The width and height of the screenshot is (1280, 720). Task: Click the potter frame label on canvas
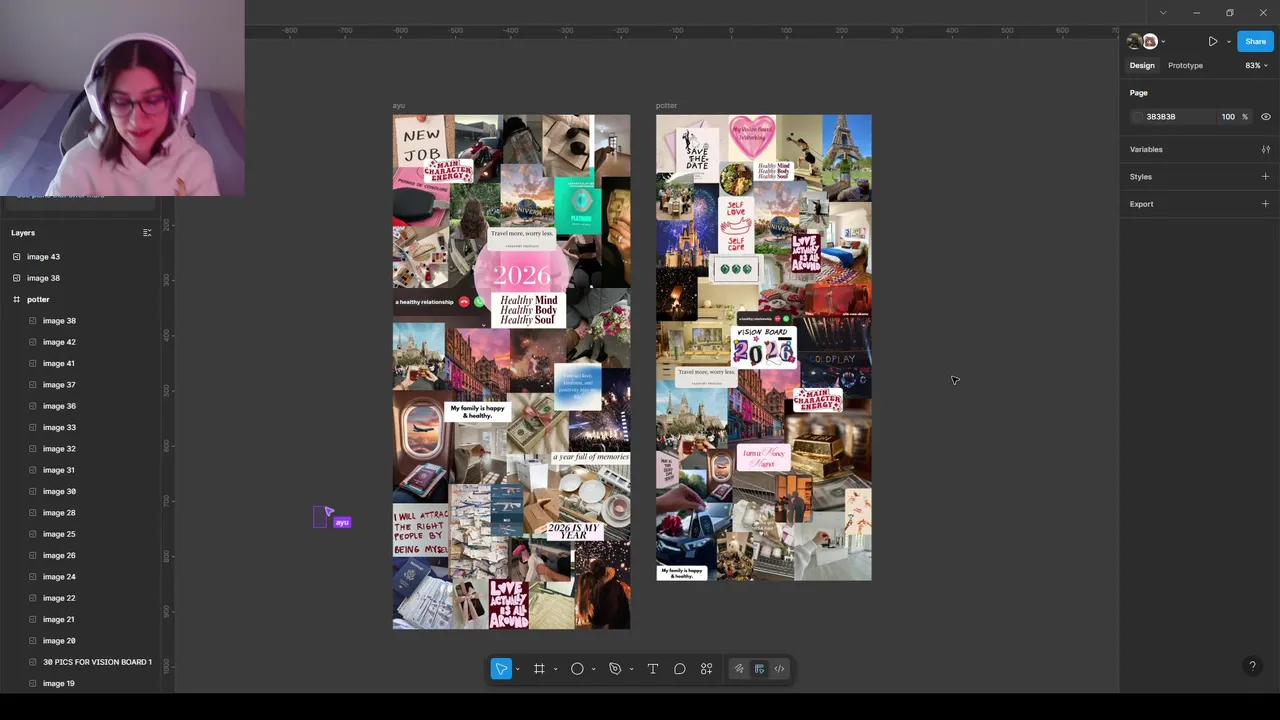666,106
